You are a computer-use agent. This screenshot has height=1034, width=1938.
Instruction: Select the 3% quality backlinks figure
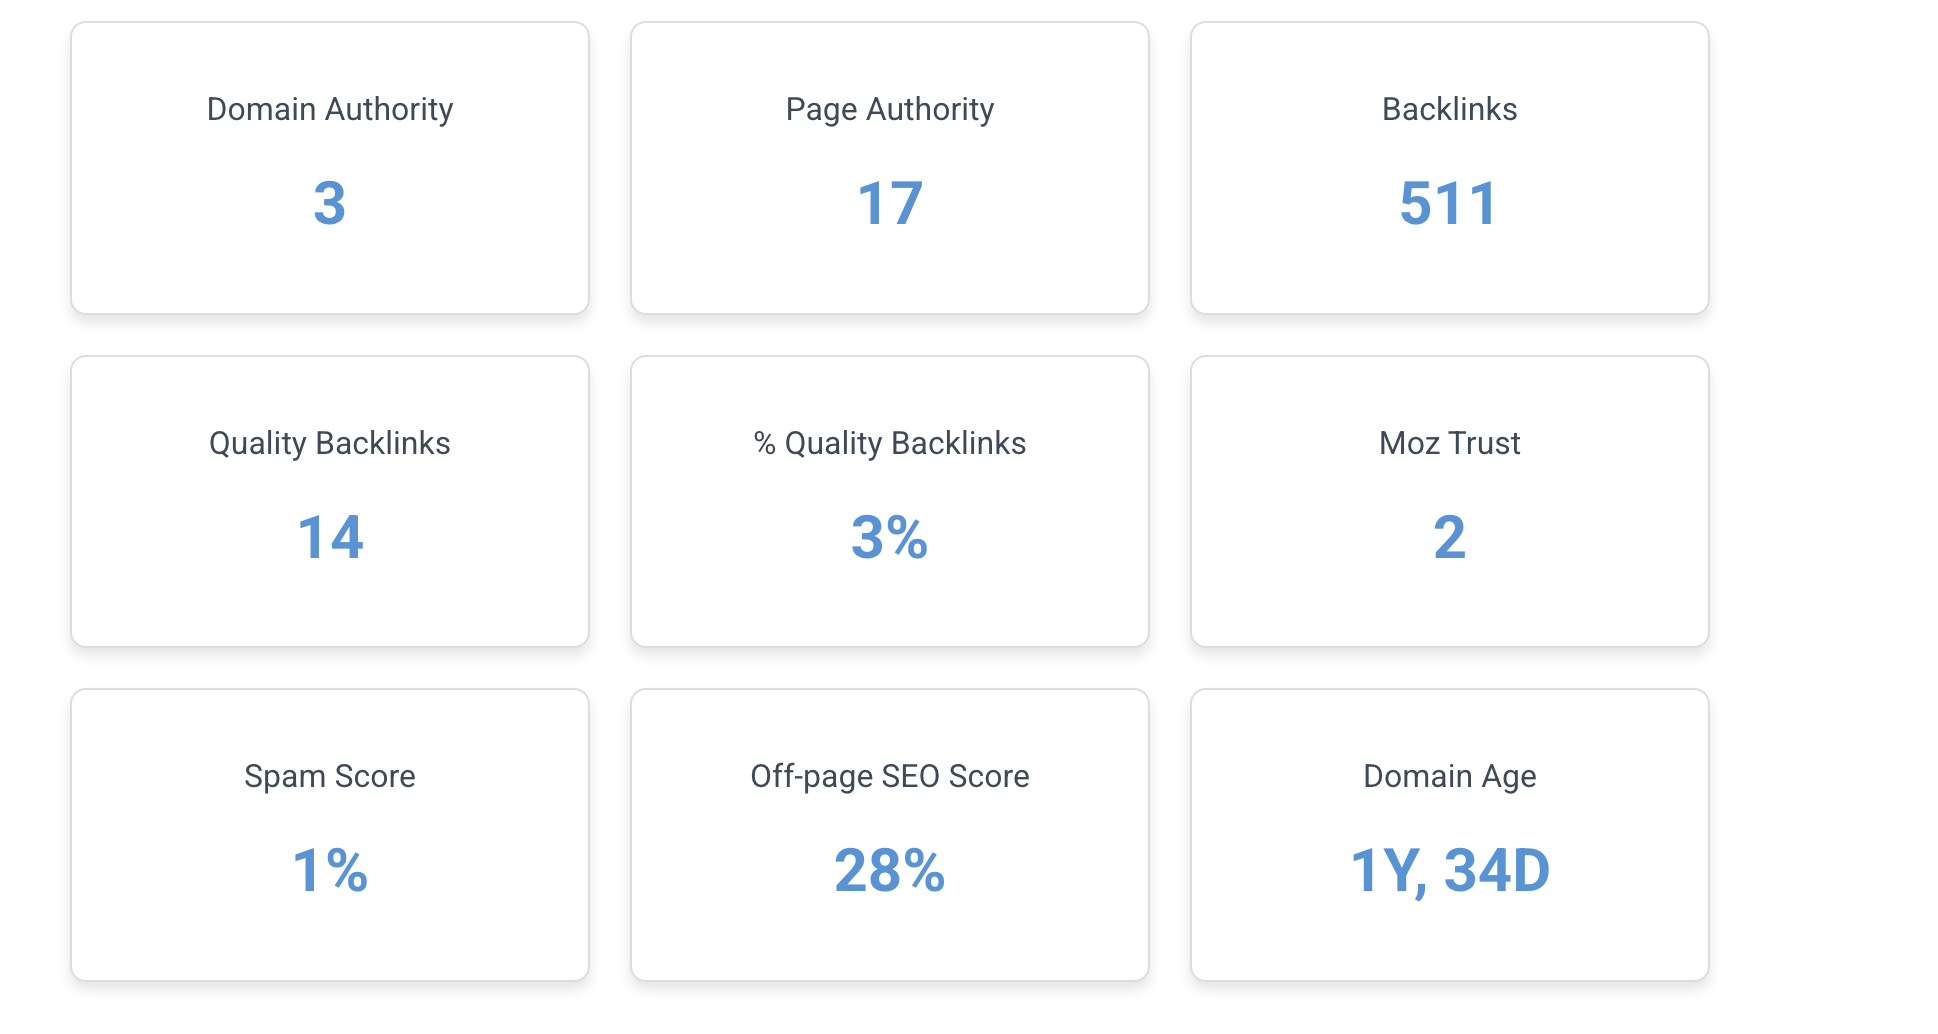tap(889, 537)
